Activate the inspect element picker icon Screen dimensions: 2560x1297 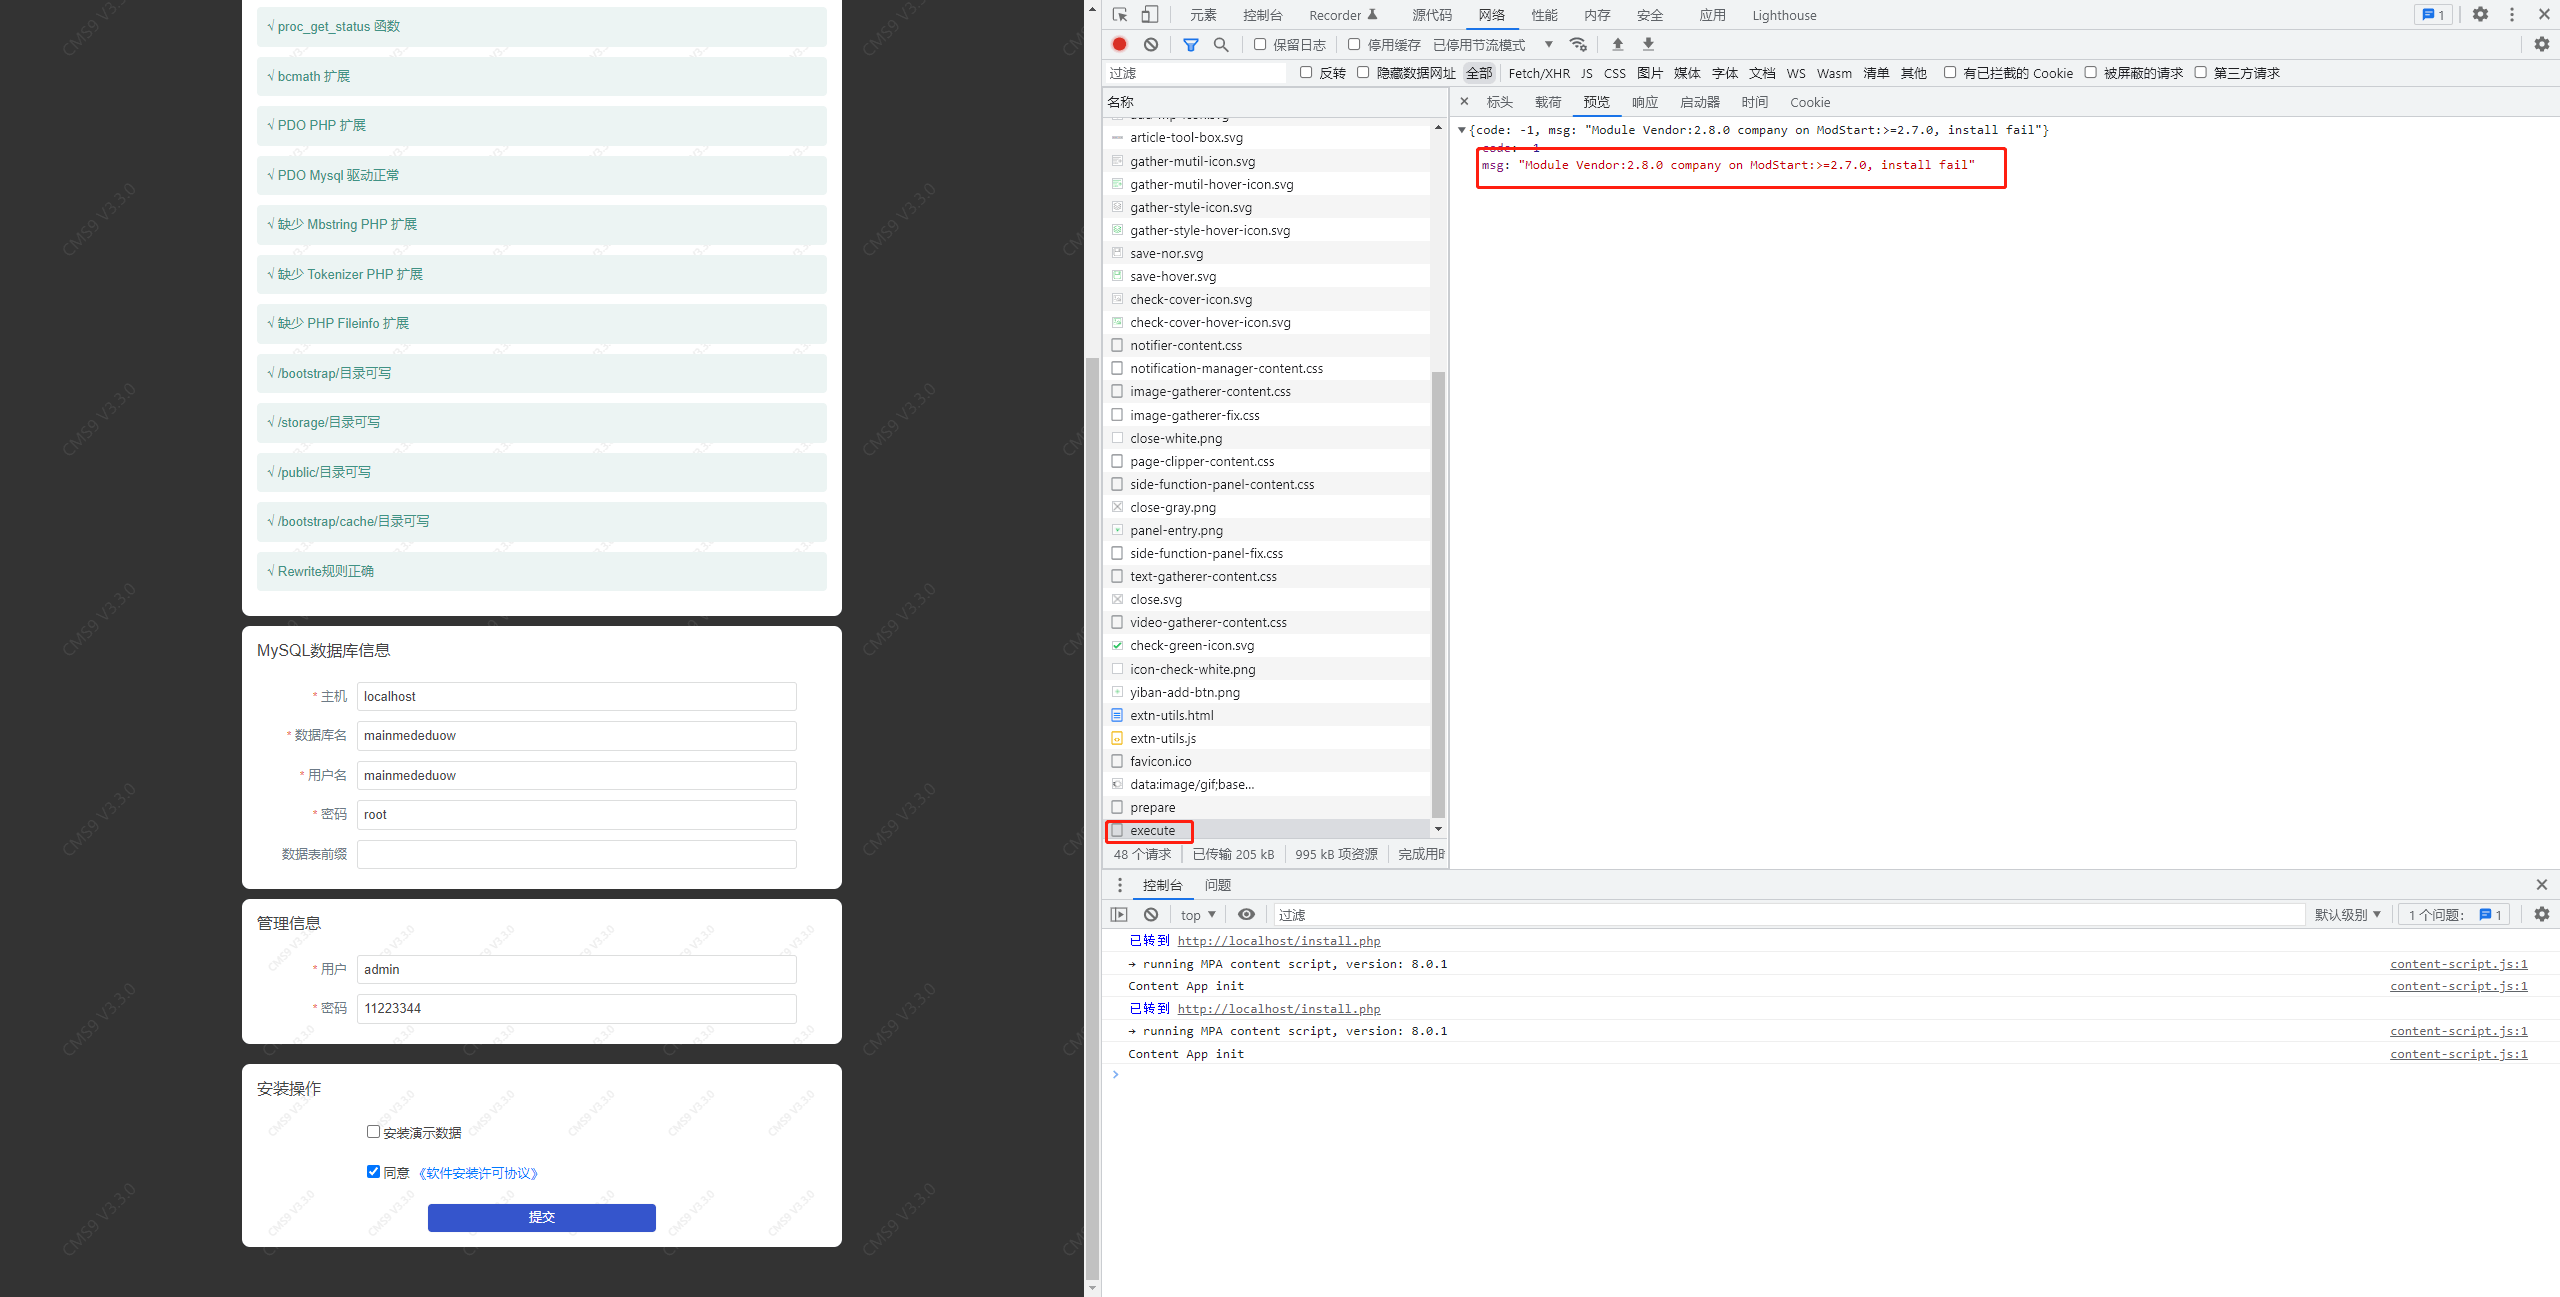click(1120, 15)
